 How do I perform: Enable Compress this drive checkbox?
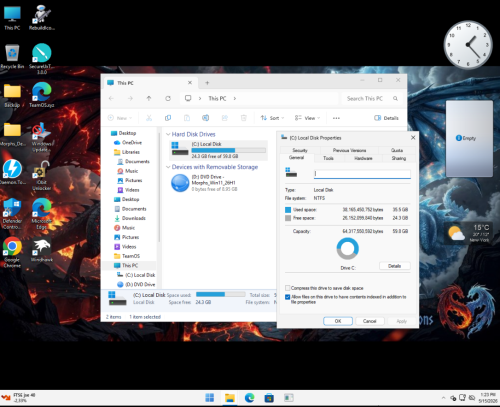[x=287, y=288]
